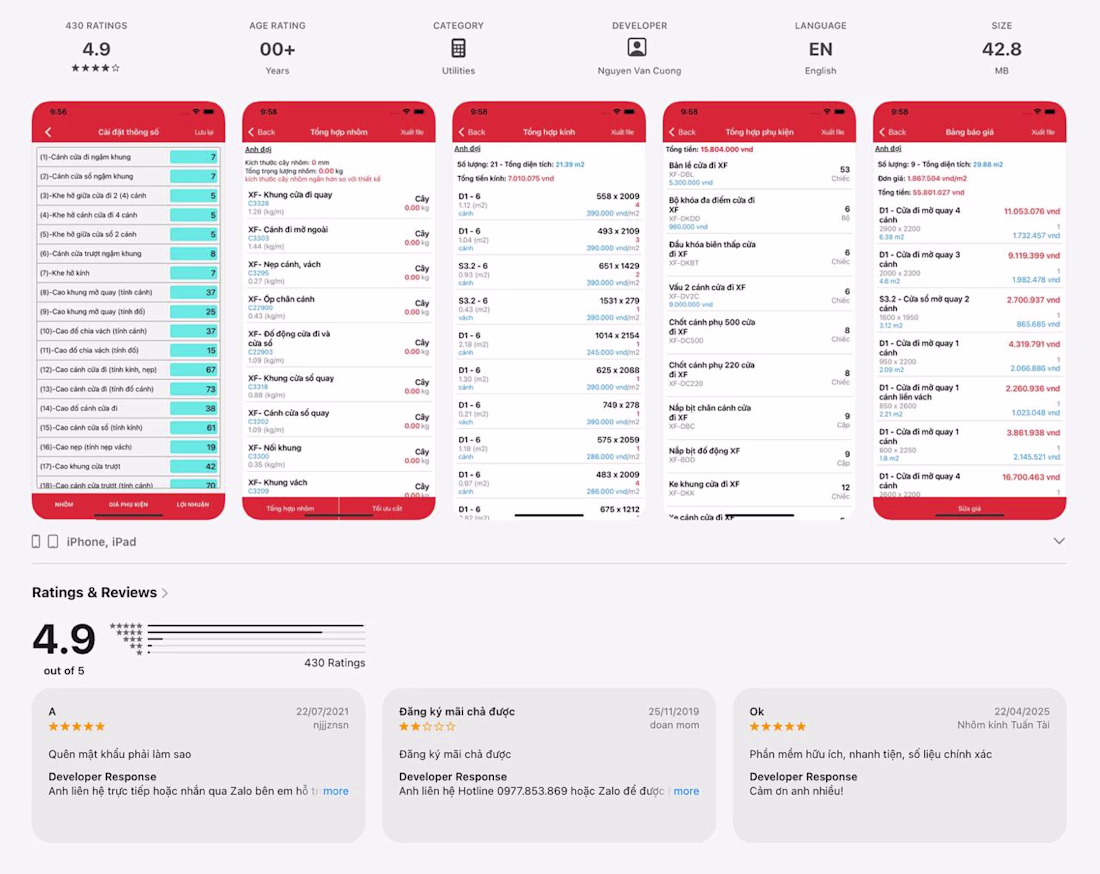1100x874 pixels.
Task: Click review date 22/04/2025
Action: pos(1021,711)
